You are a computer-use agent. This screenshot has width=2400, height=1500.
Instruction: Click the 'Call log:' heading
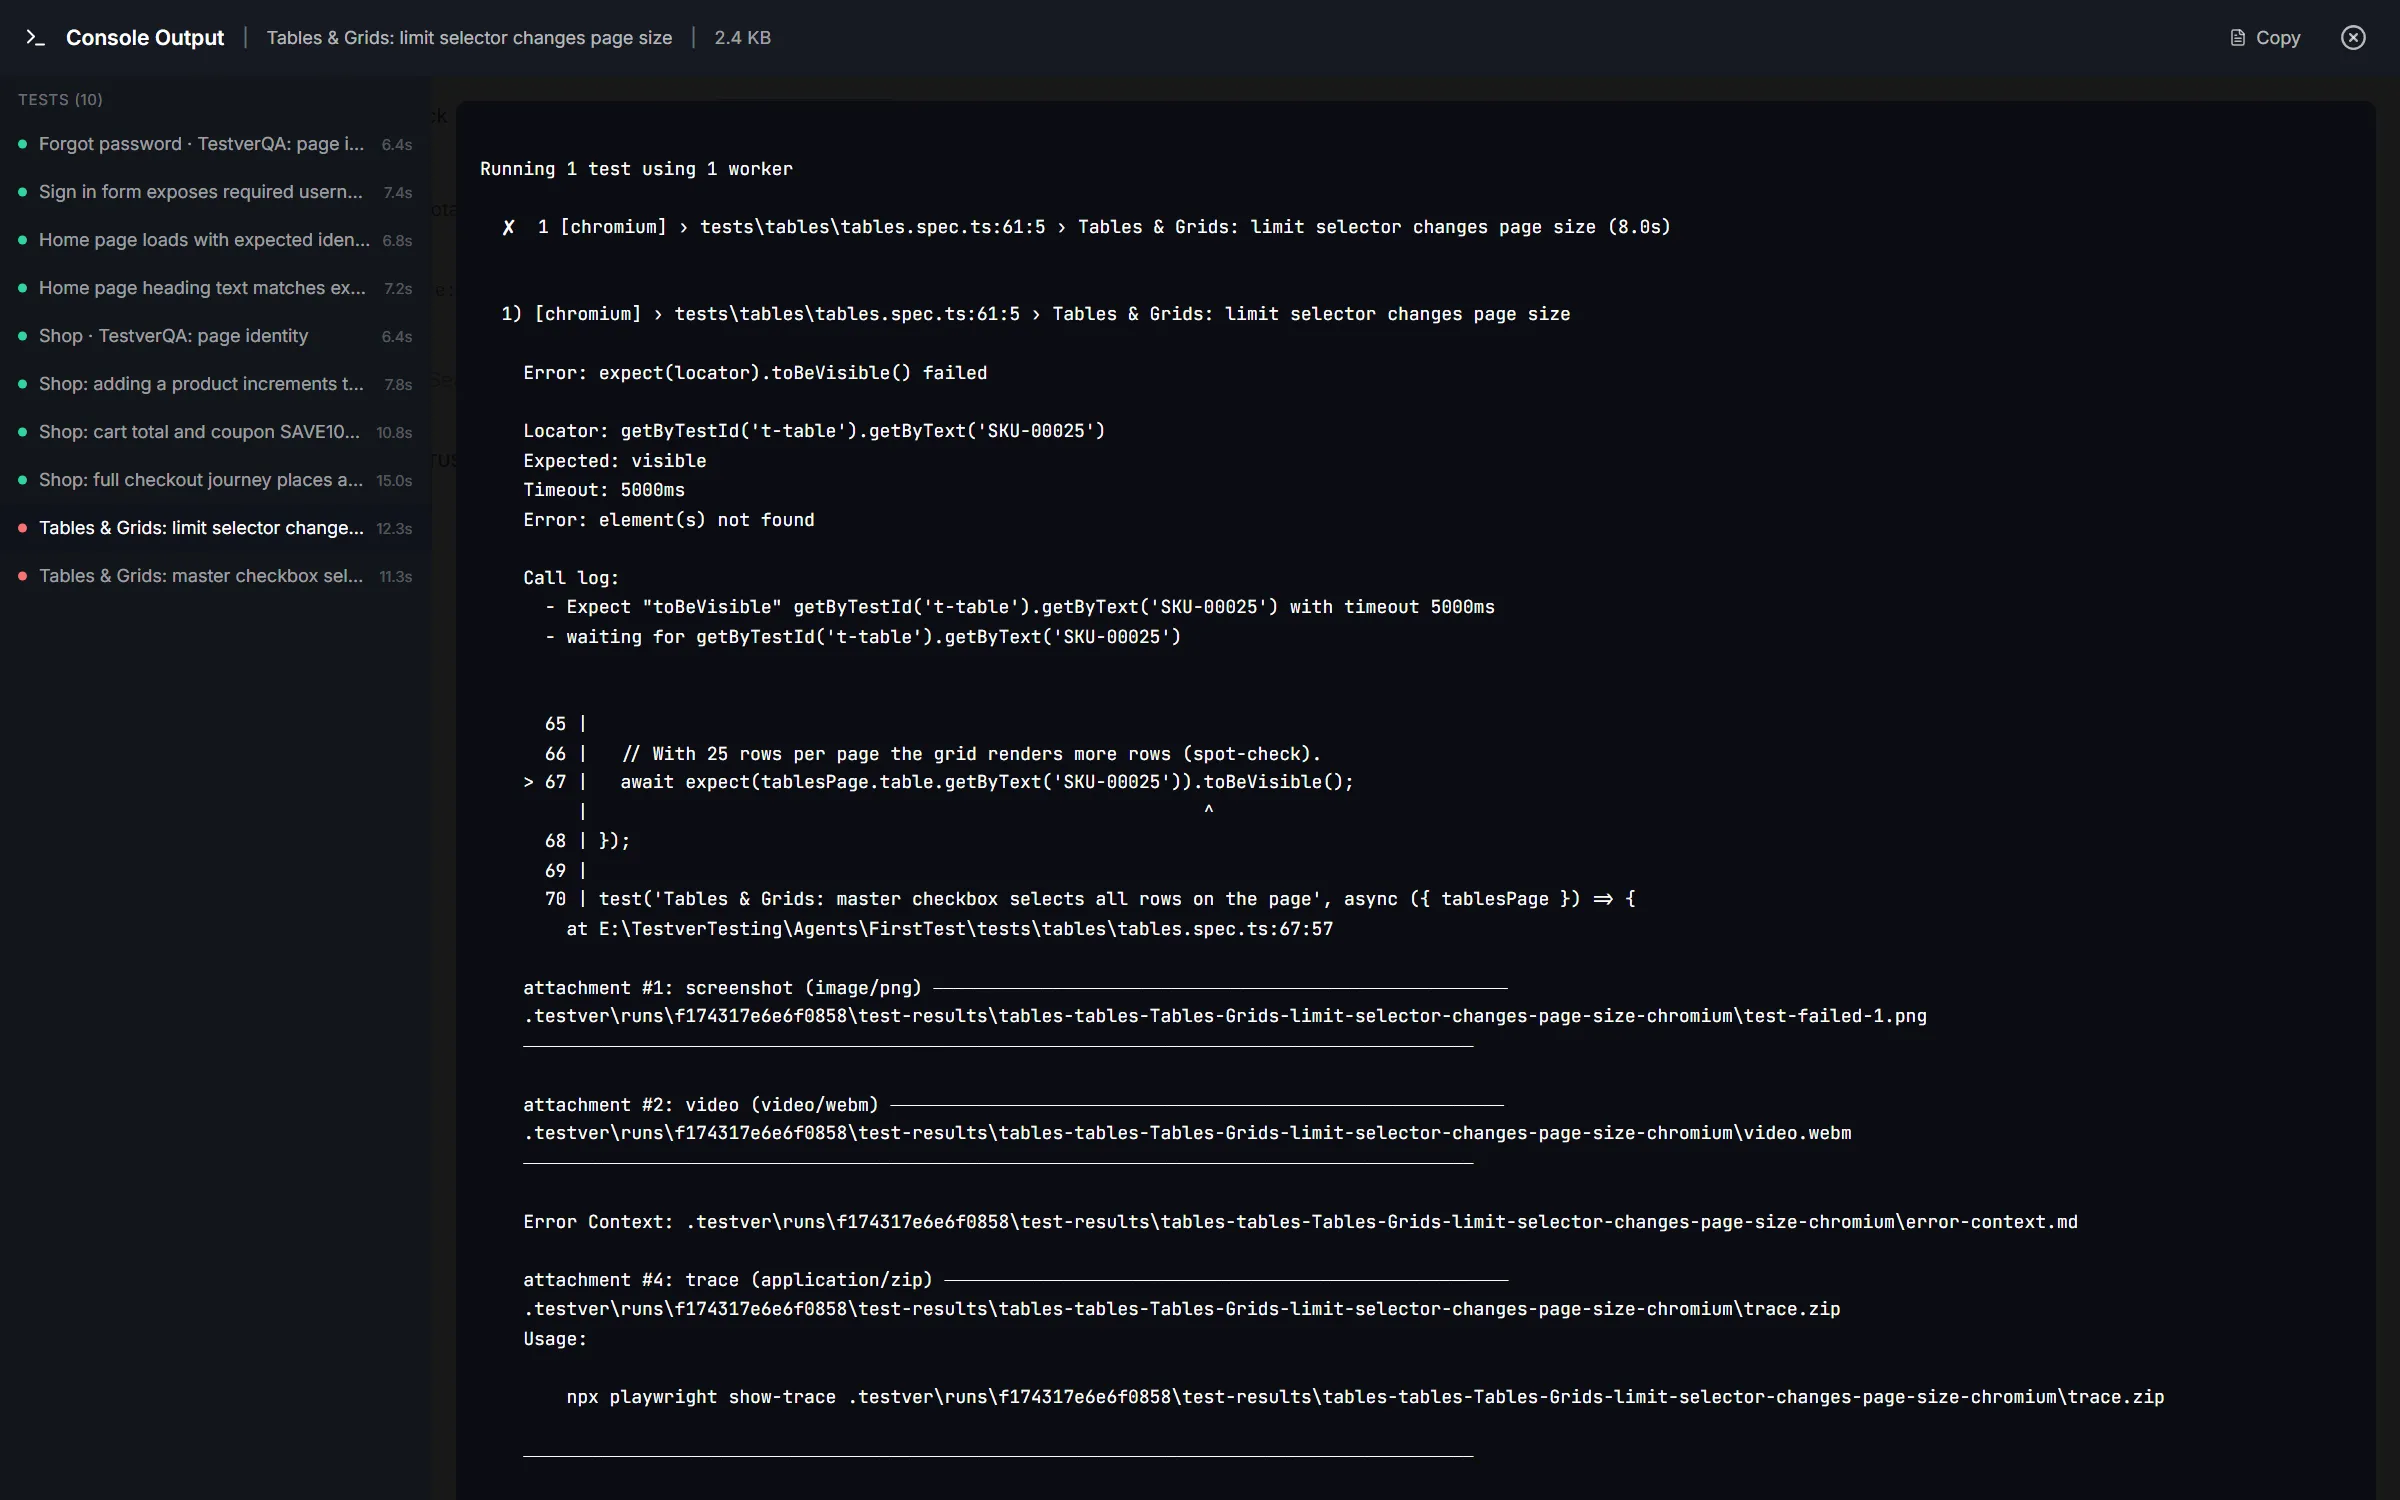[x=571, y=578]
